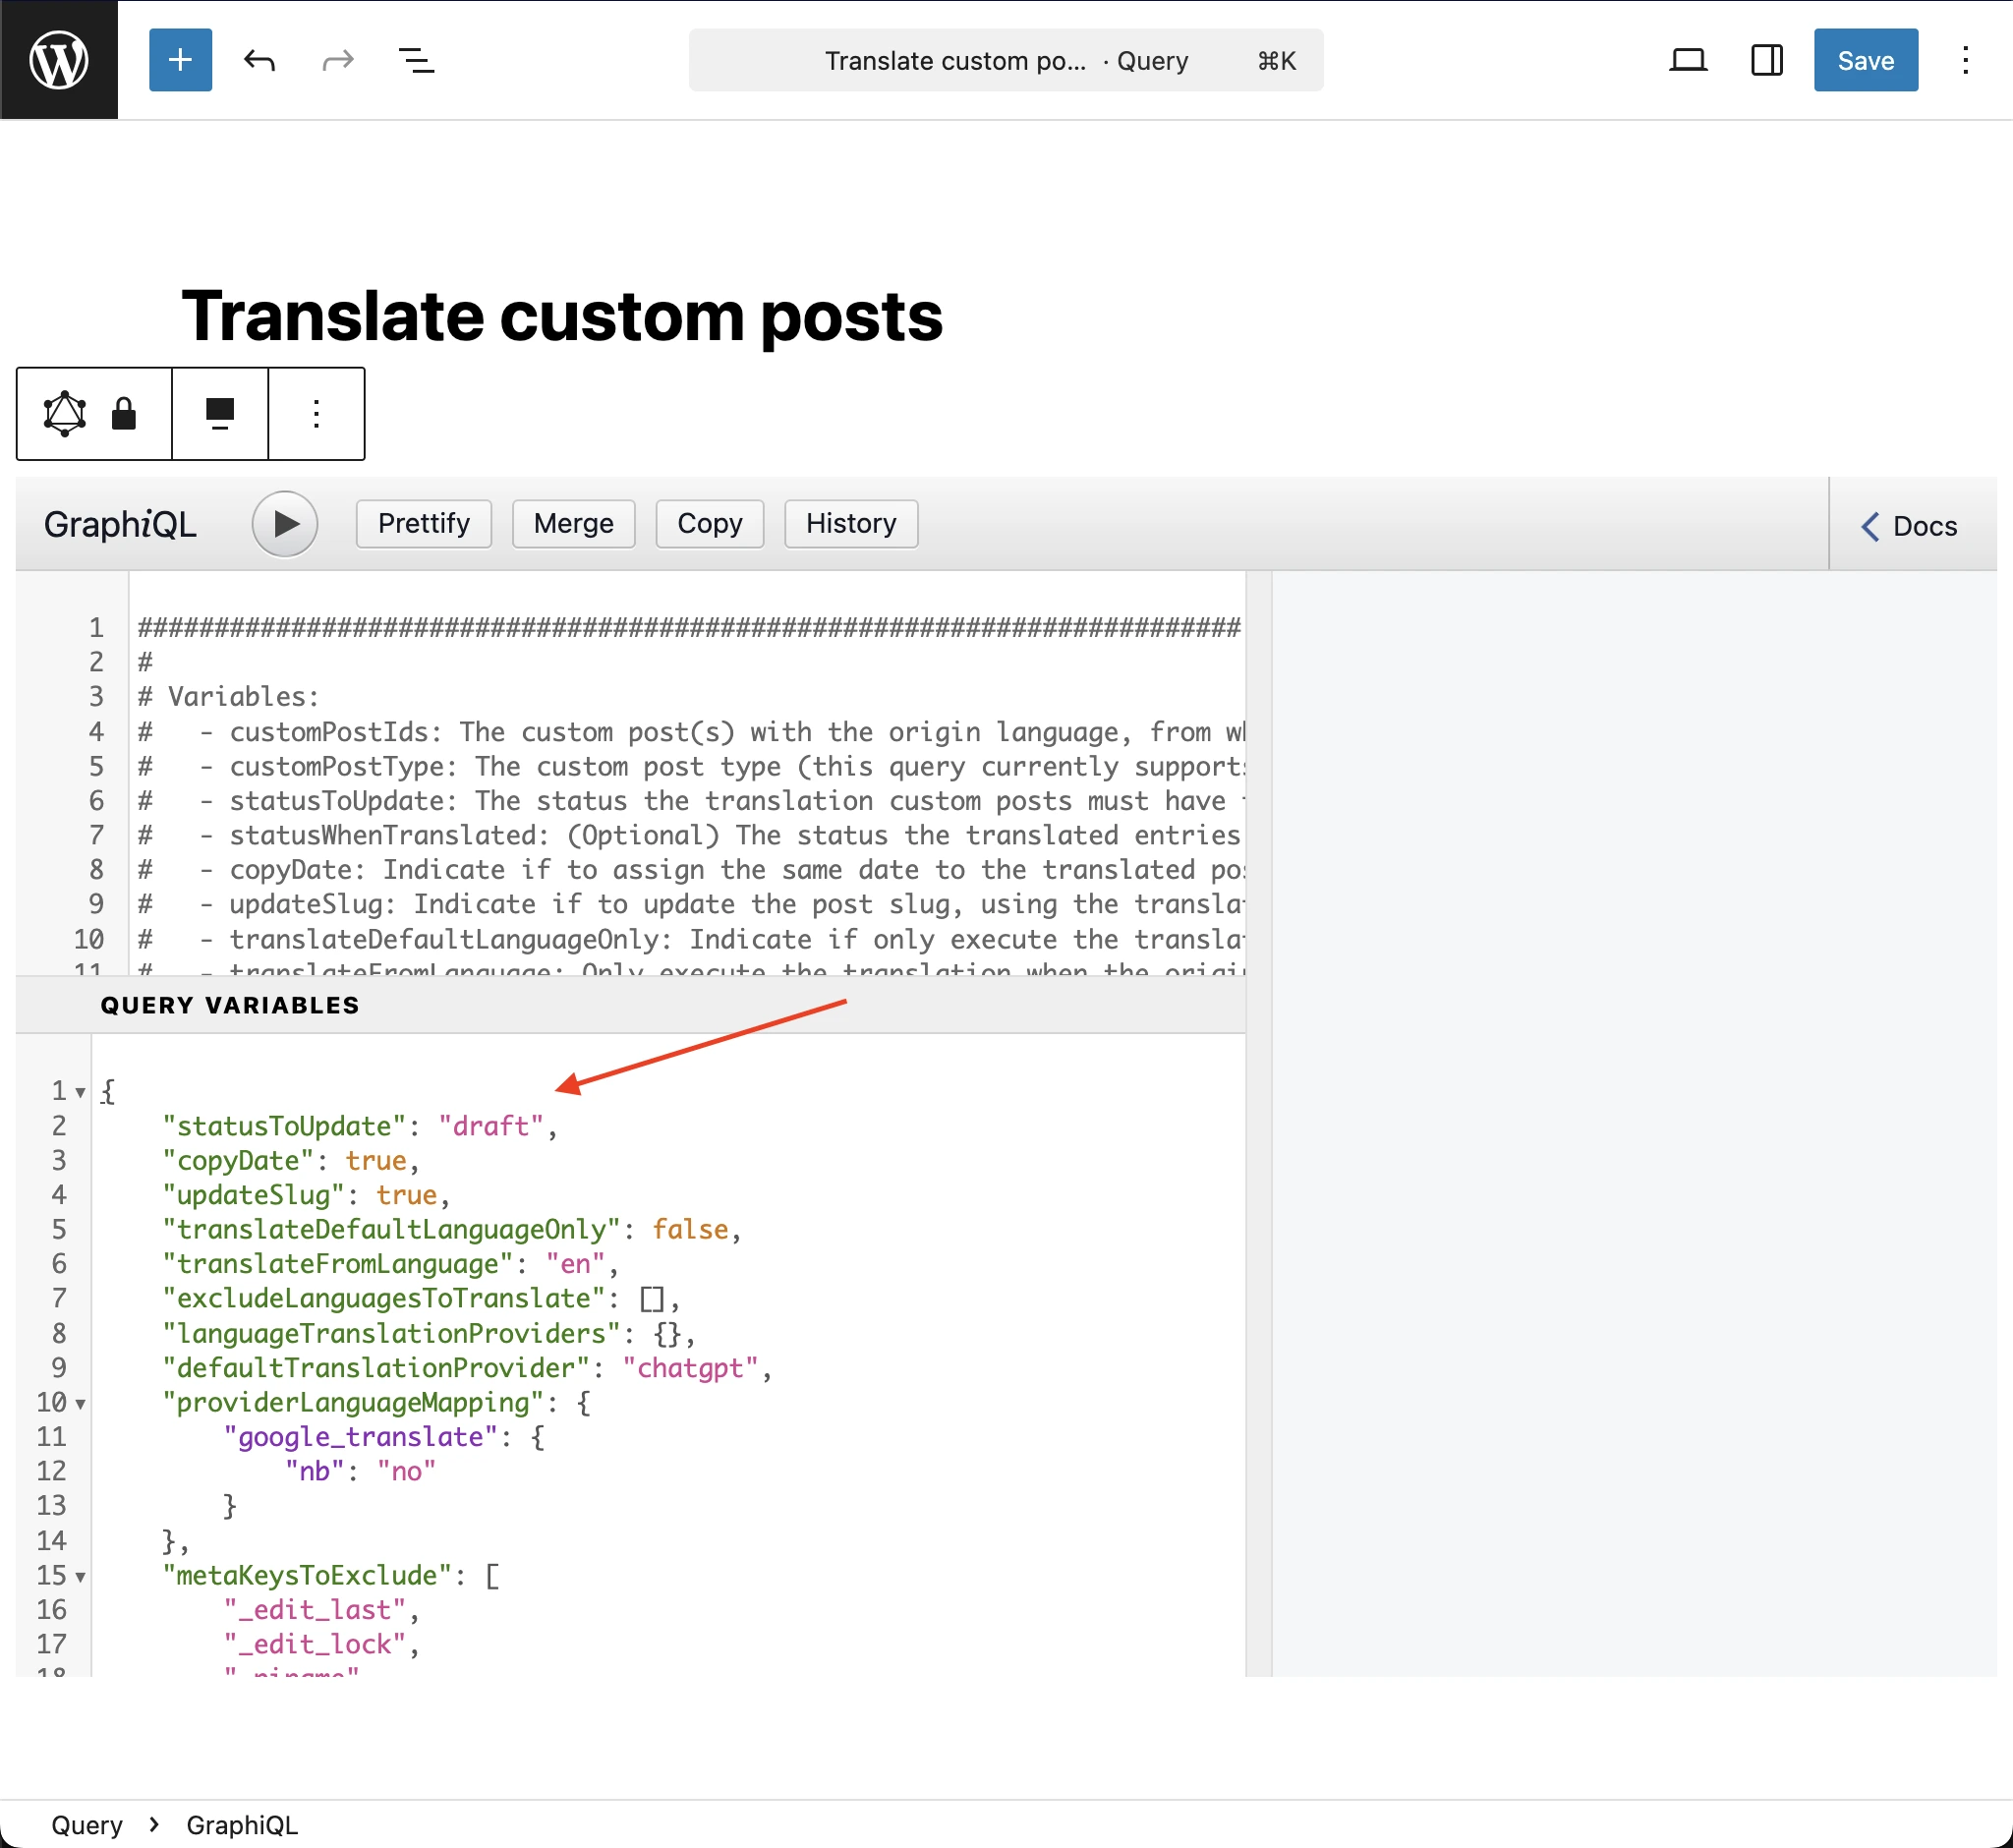Open the block's more options menu
2013x1848 pixels.
tap(316, 413)
